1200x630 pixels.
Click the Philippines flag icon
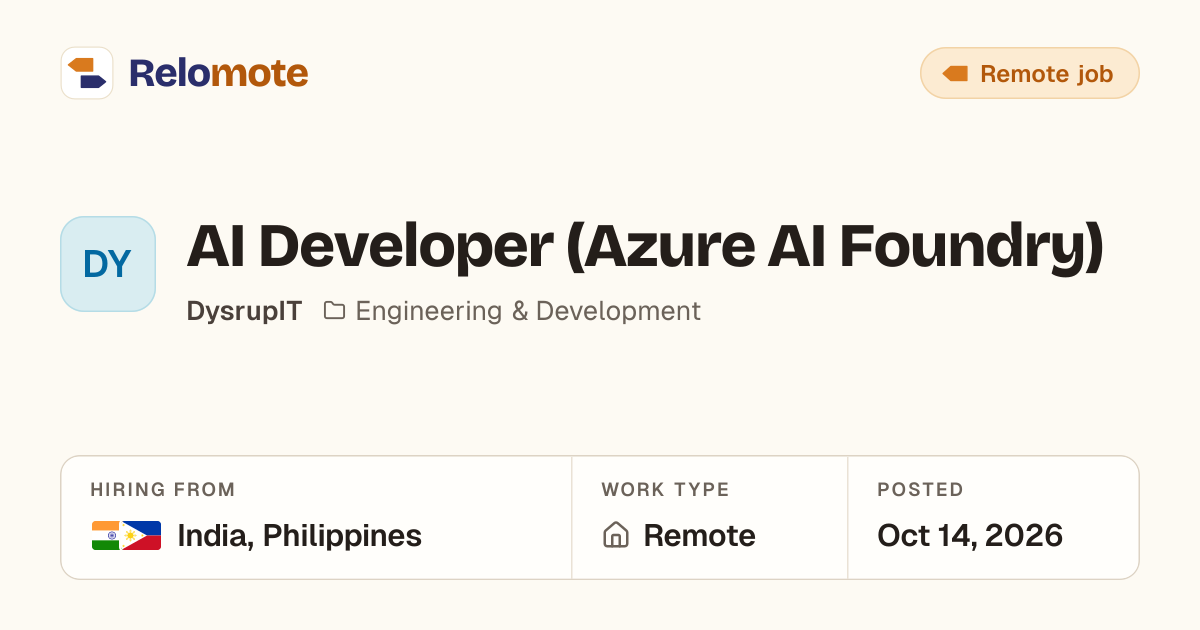tap(142, 536)
